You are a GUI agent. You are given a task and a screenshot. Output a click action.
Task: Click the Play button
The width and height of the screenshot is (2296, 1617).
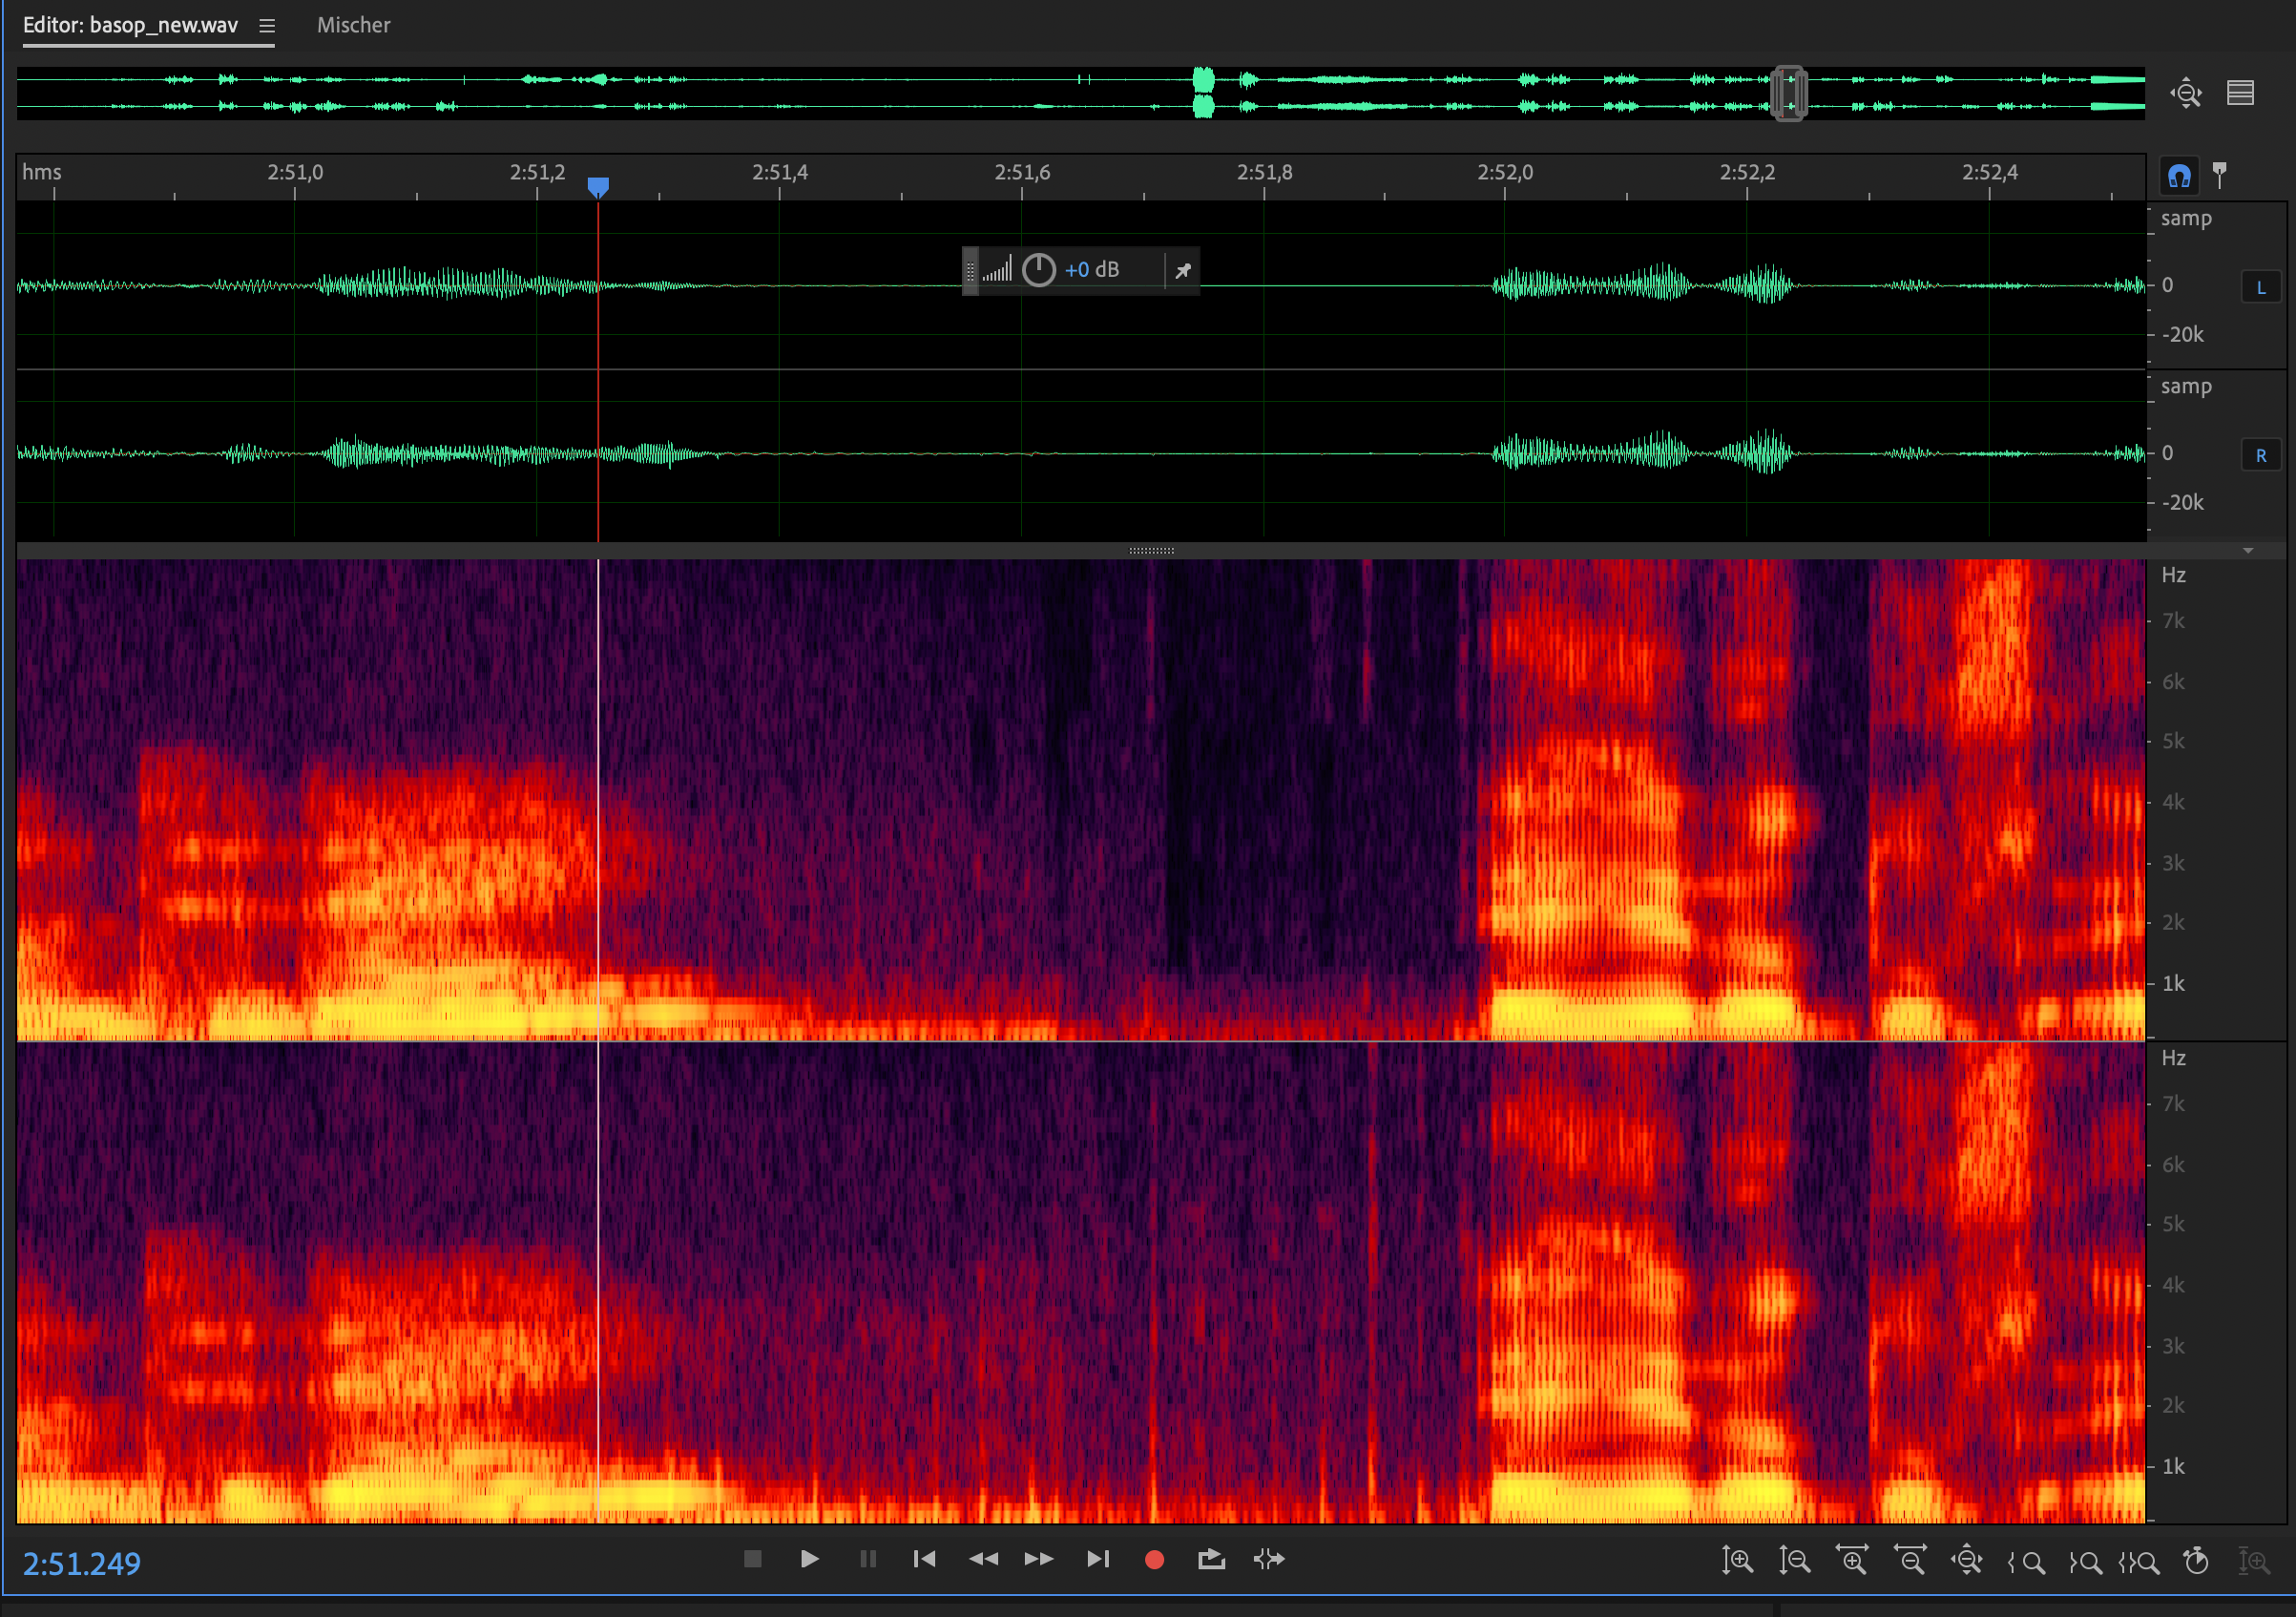point(809,1559)
